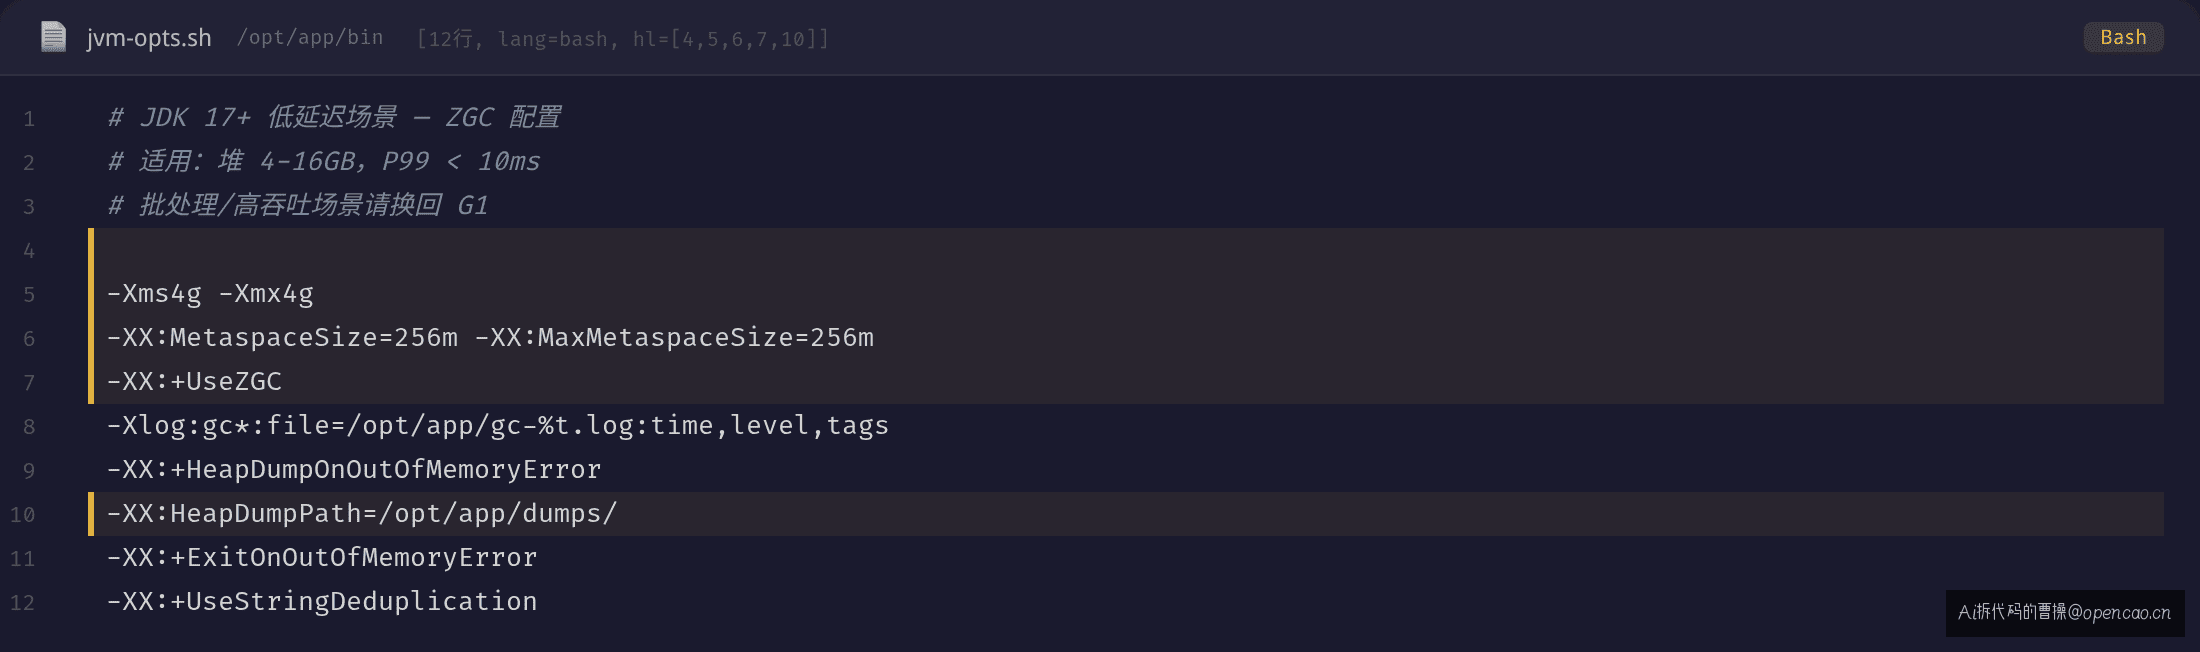Select the jvm-opts.sh file name
Screen dimensions: 2200x652
(149, 38)
